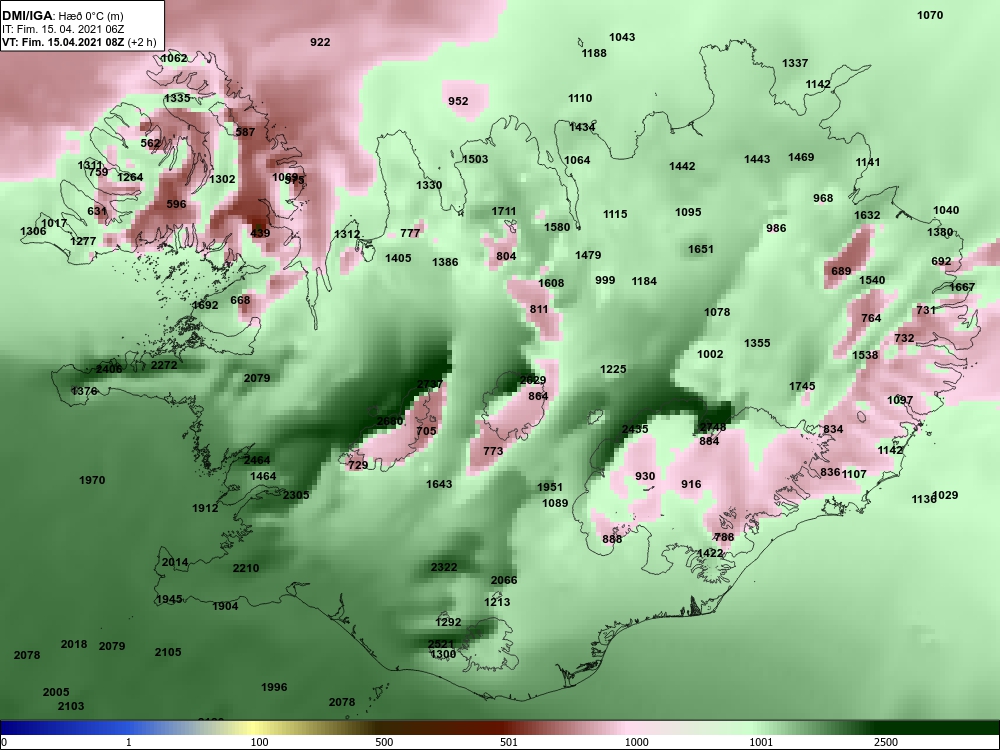
Task: Select the 1503 height value
Action: (x=475, y=159)
